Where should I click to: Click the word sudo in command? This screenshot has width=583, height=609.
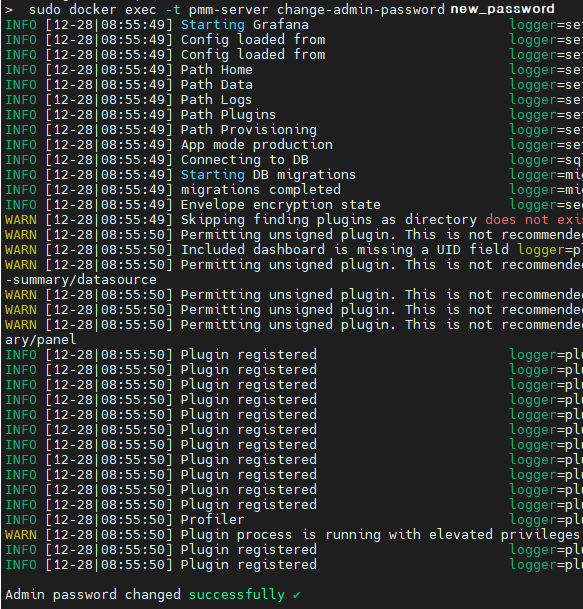click(x=45, y=9)
